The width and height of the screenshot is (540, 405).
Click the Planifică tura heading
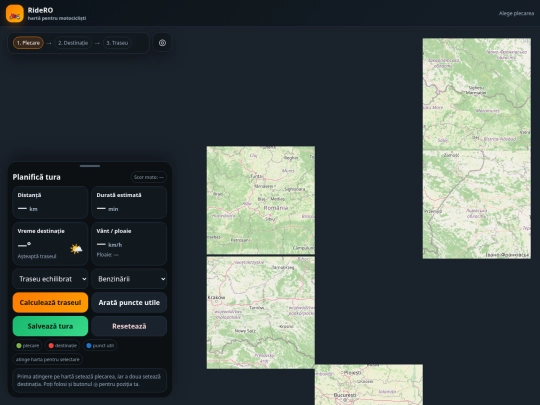[x=37, y=177]
